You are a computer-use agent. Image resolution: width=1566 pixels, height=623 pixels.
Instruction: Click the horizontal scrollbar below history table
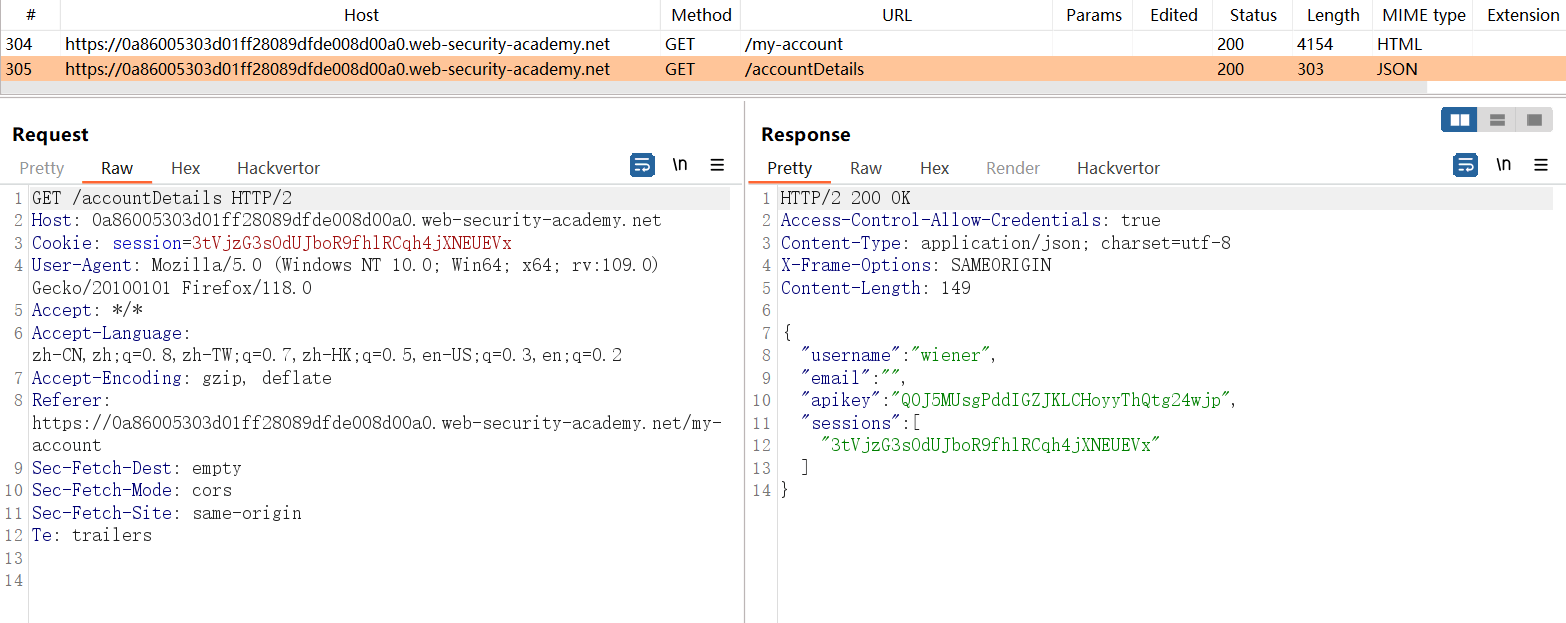[x=700, y=89]
